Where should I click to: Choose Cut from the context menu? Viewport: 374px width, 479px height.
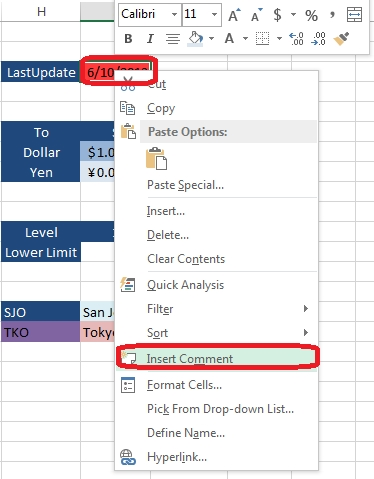pos(216,84)
